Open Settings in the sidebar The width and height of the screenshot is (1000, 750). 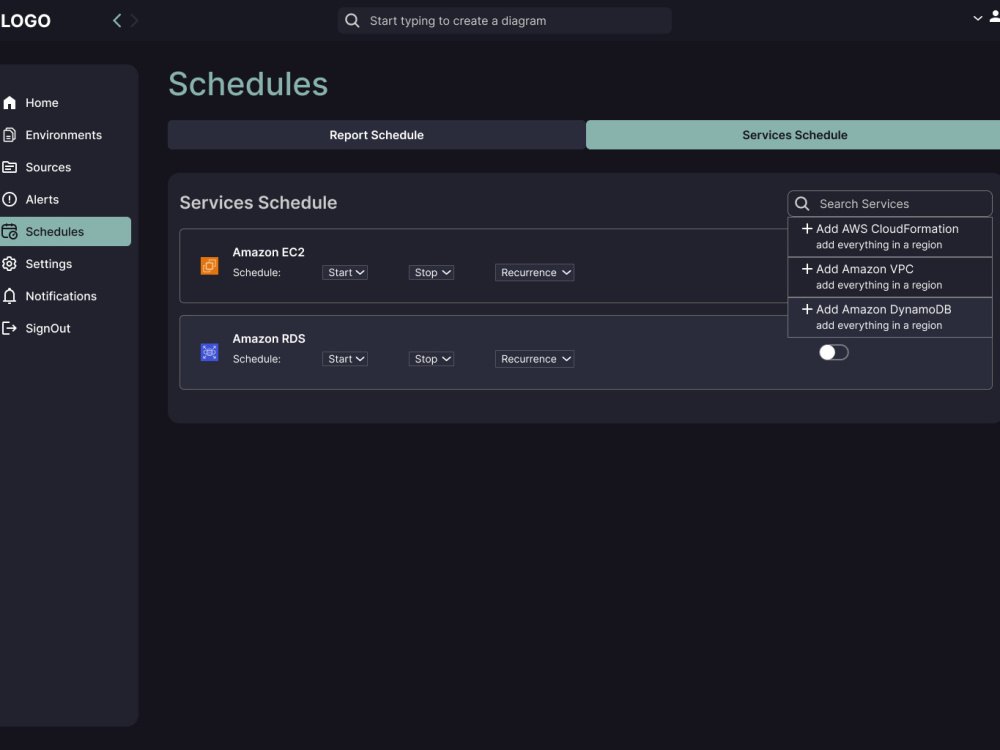pos(66,263)
